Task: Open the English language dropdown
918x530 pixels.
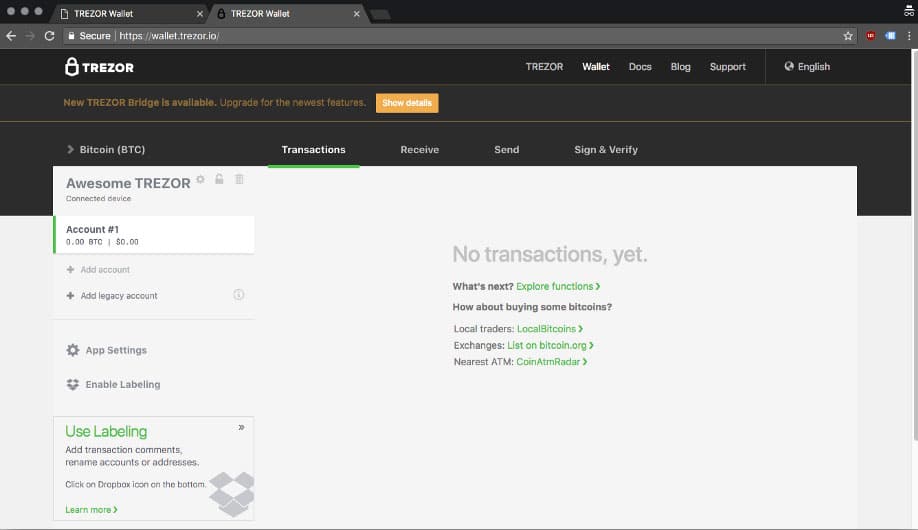Action: (807, 67)
